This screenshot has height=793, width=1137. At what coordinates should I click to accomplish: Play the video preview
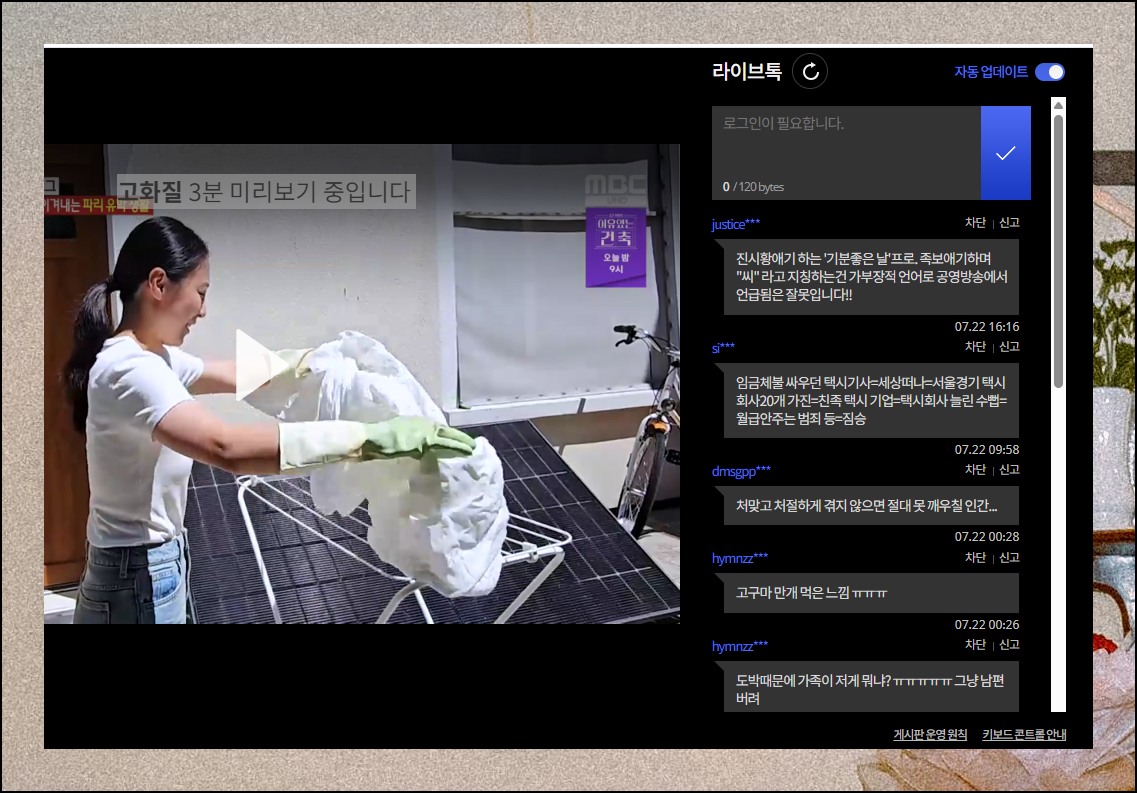click(262, 365)
